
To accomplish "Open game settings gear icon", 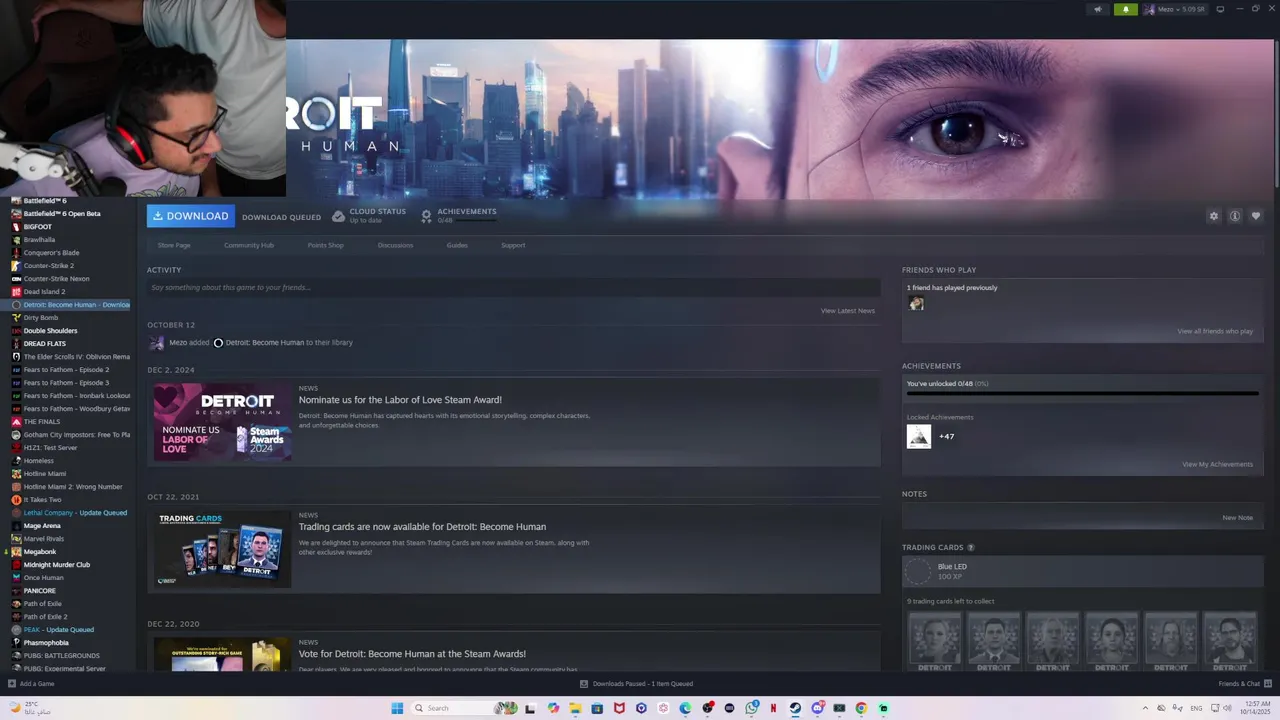I will click(x=1214, y=216).
